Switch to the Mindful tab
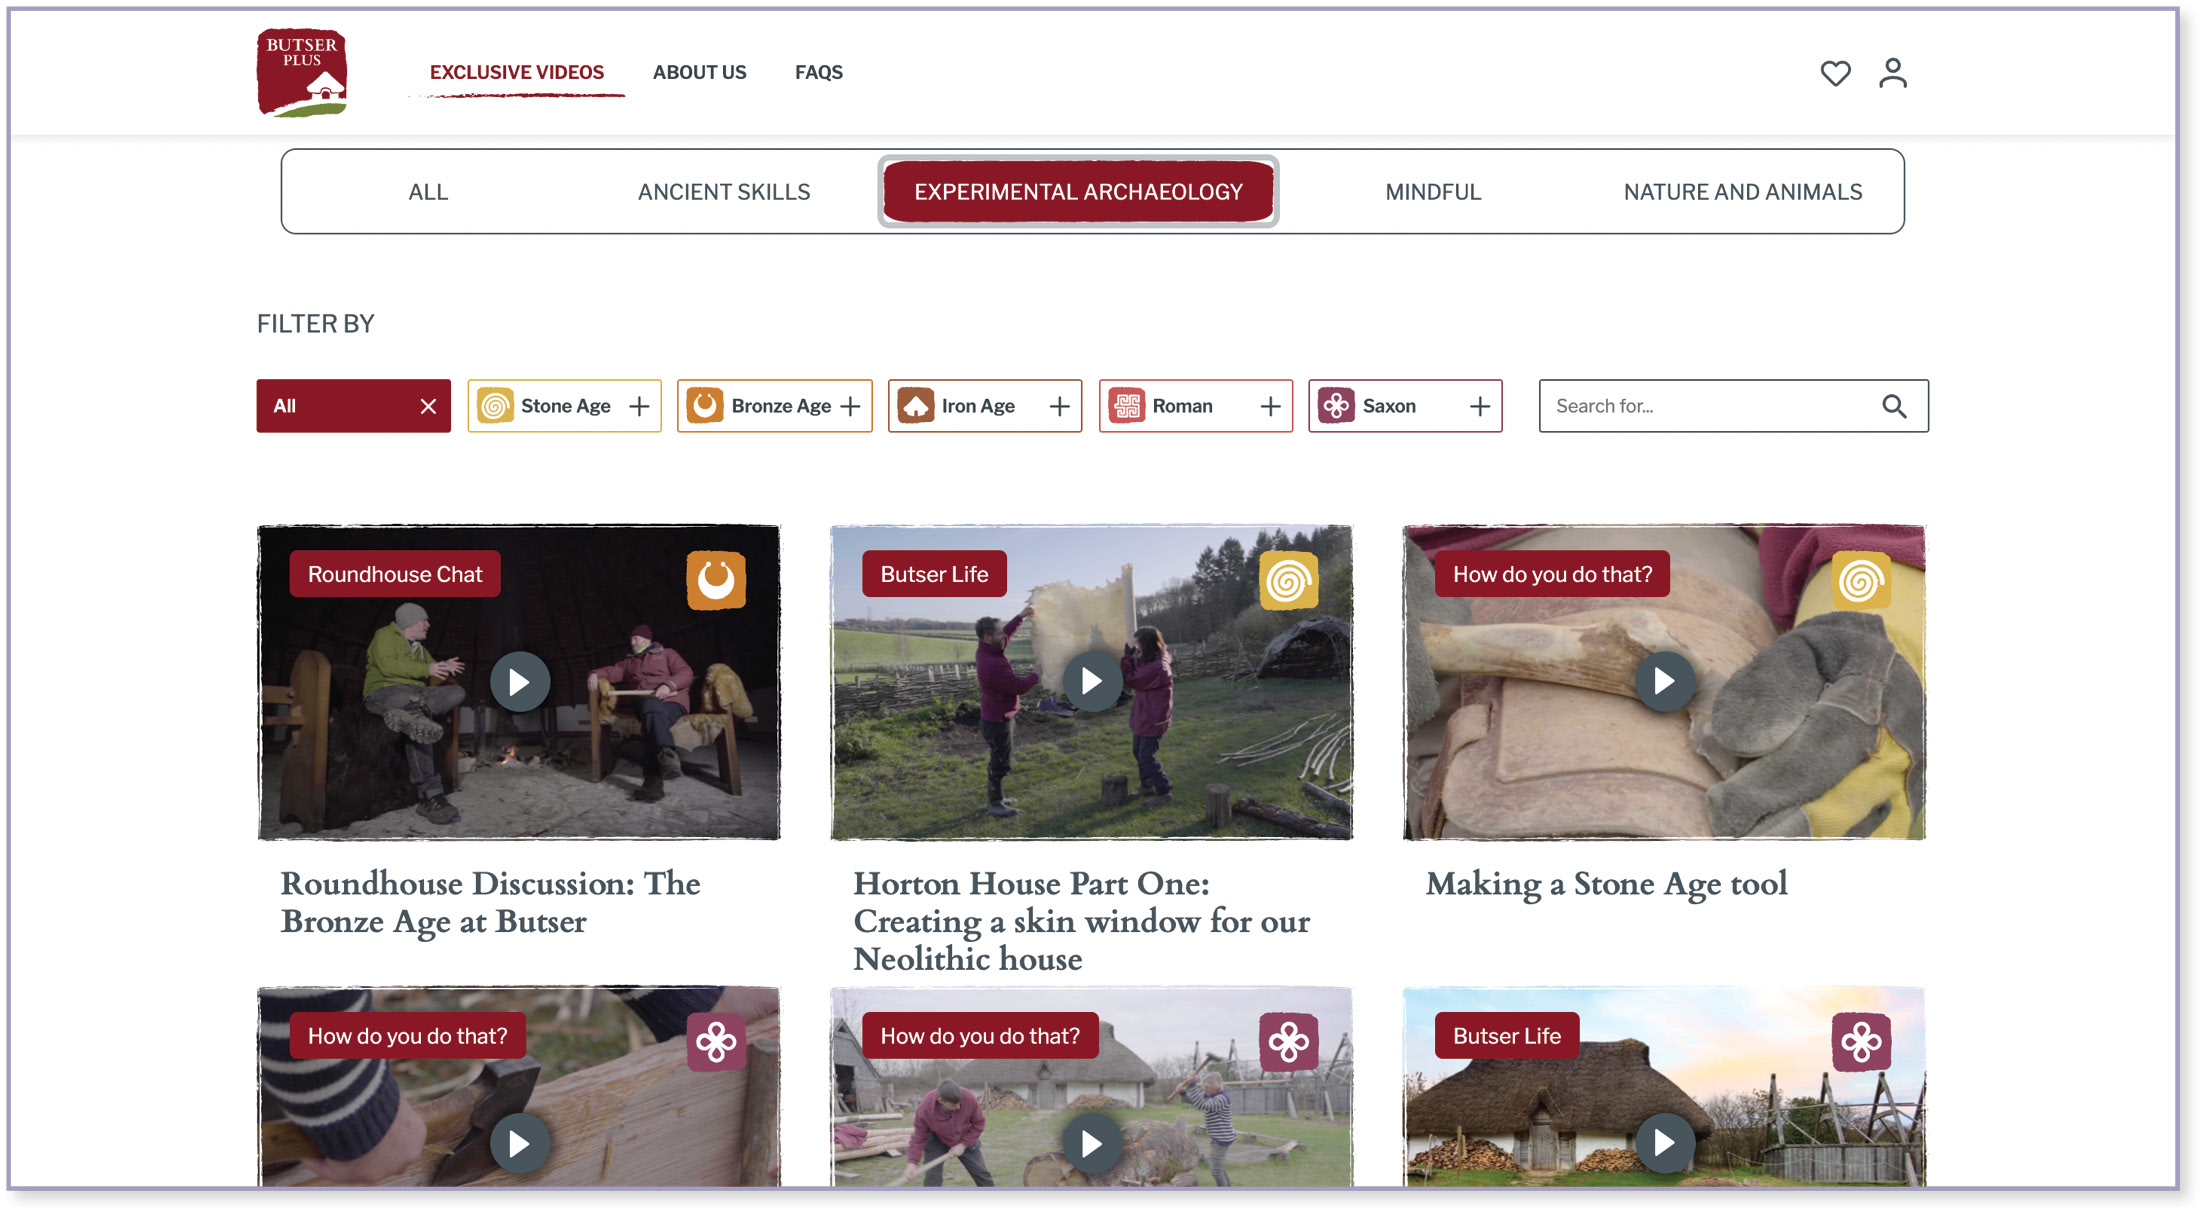This screenshot has width=2203, height=1214. tap(1433, 192)
